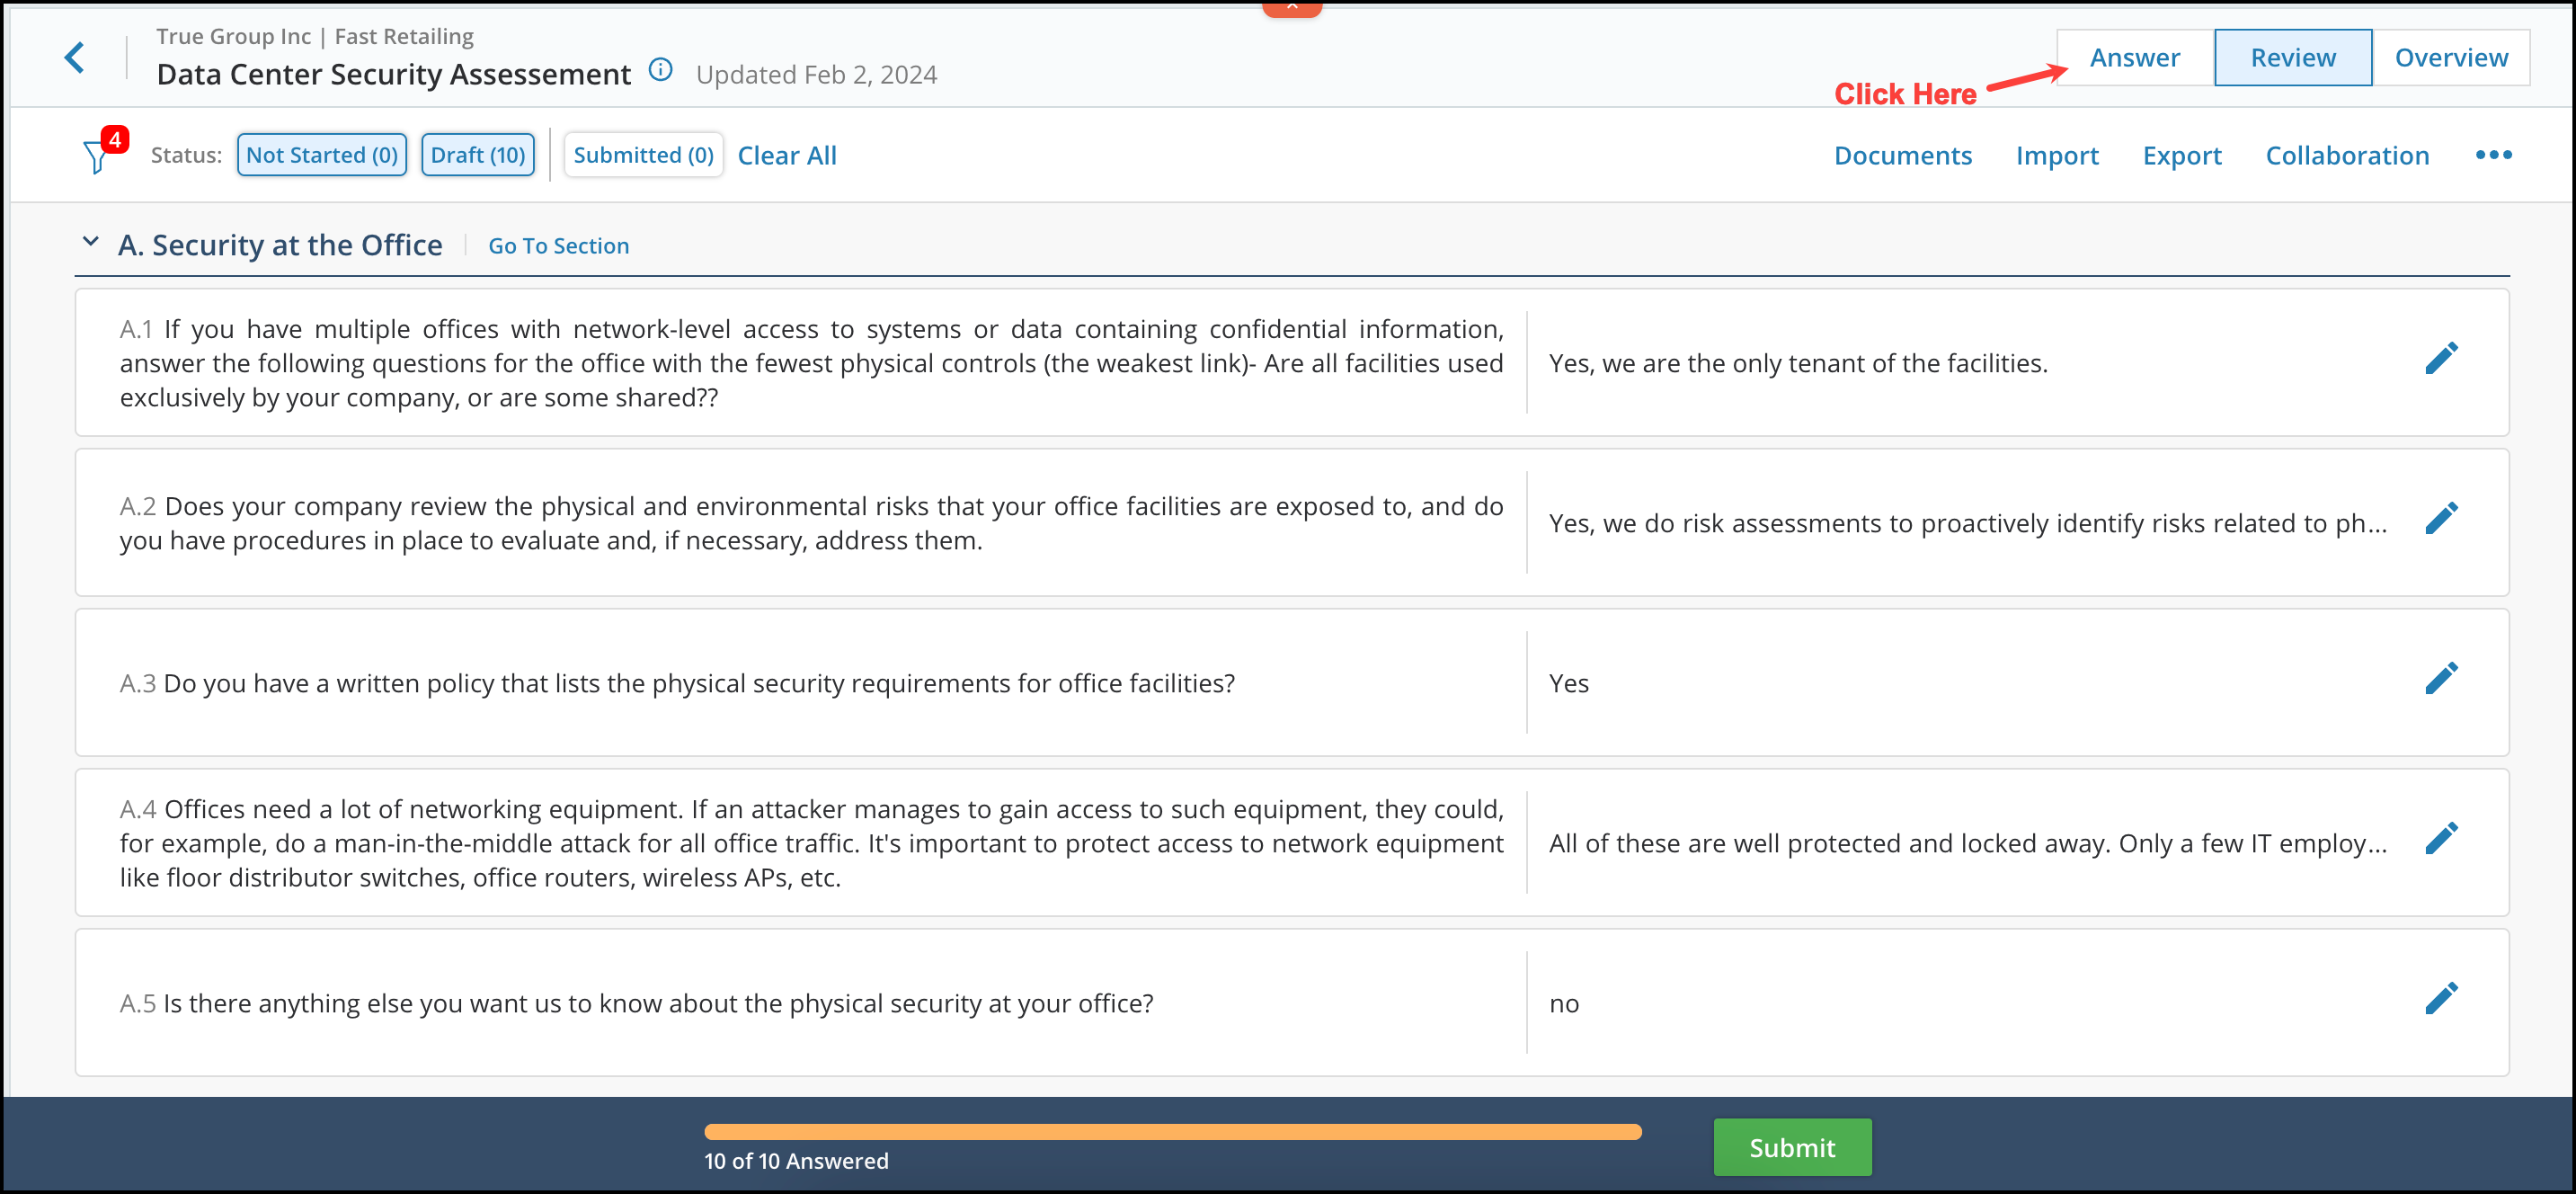This screenshot has height=1194, width=2576.
Task: Switch to the Overview tab
Action: pos(2451,57)
